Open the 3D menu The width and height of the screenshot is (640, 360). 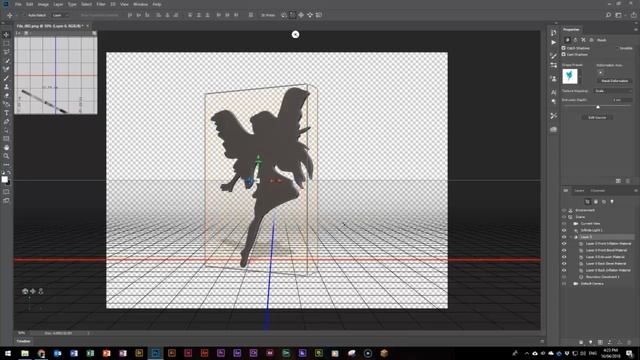[x=113, y=4]
